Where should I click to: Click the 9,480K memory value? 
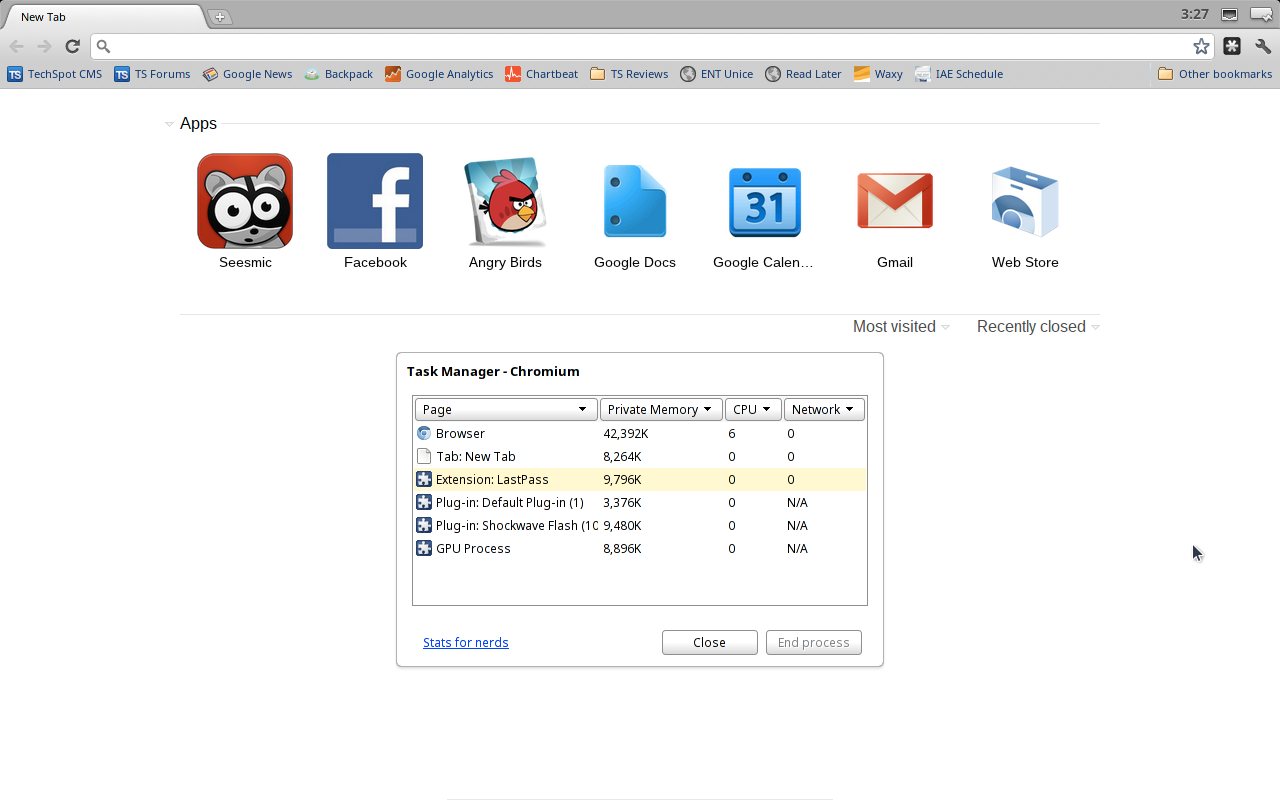coord(622,525)
